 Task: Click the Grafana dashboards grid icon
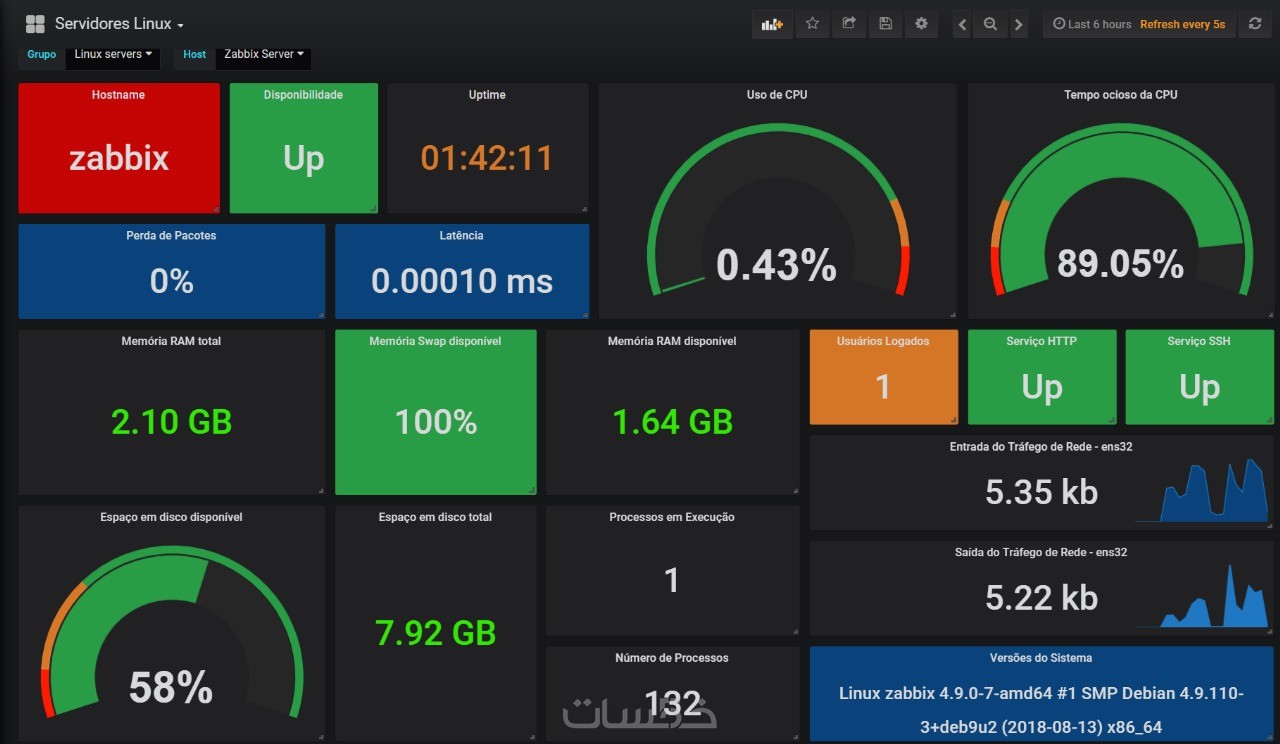[x=35, y=24]
